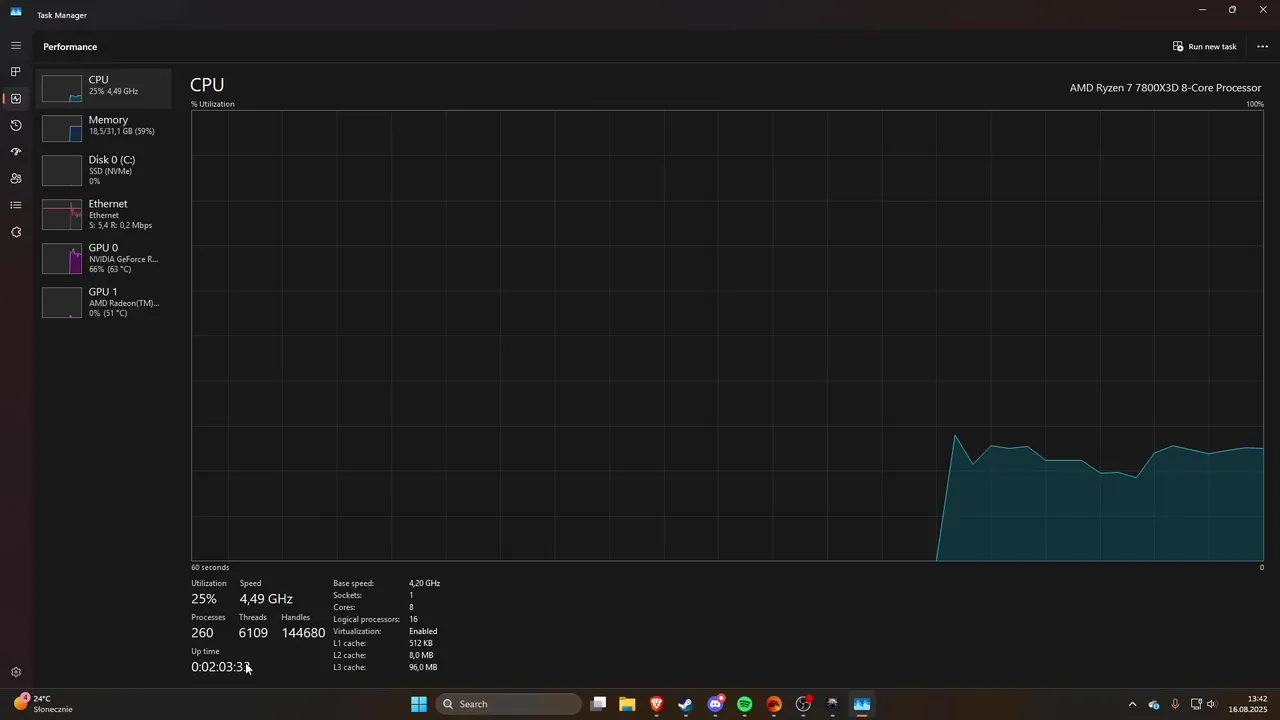Click the microphone icon in system tray

(1175, 704)
